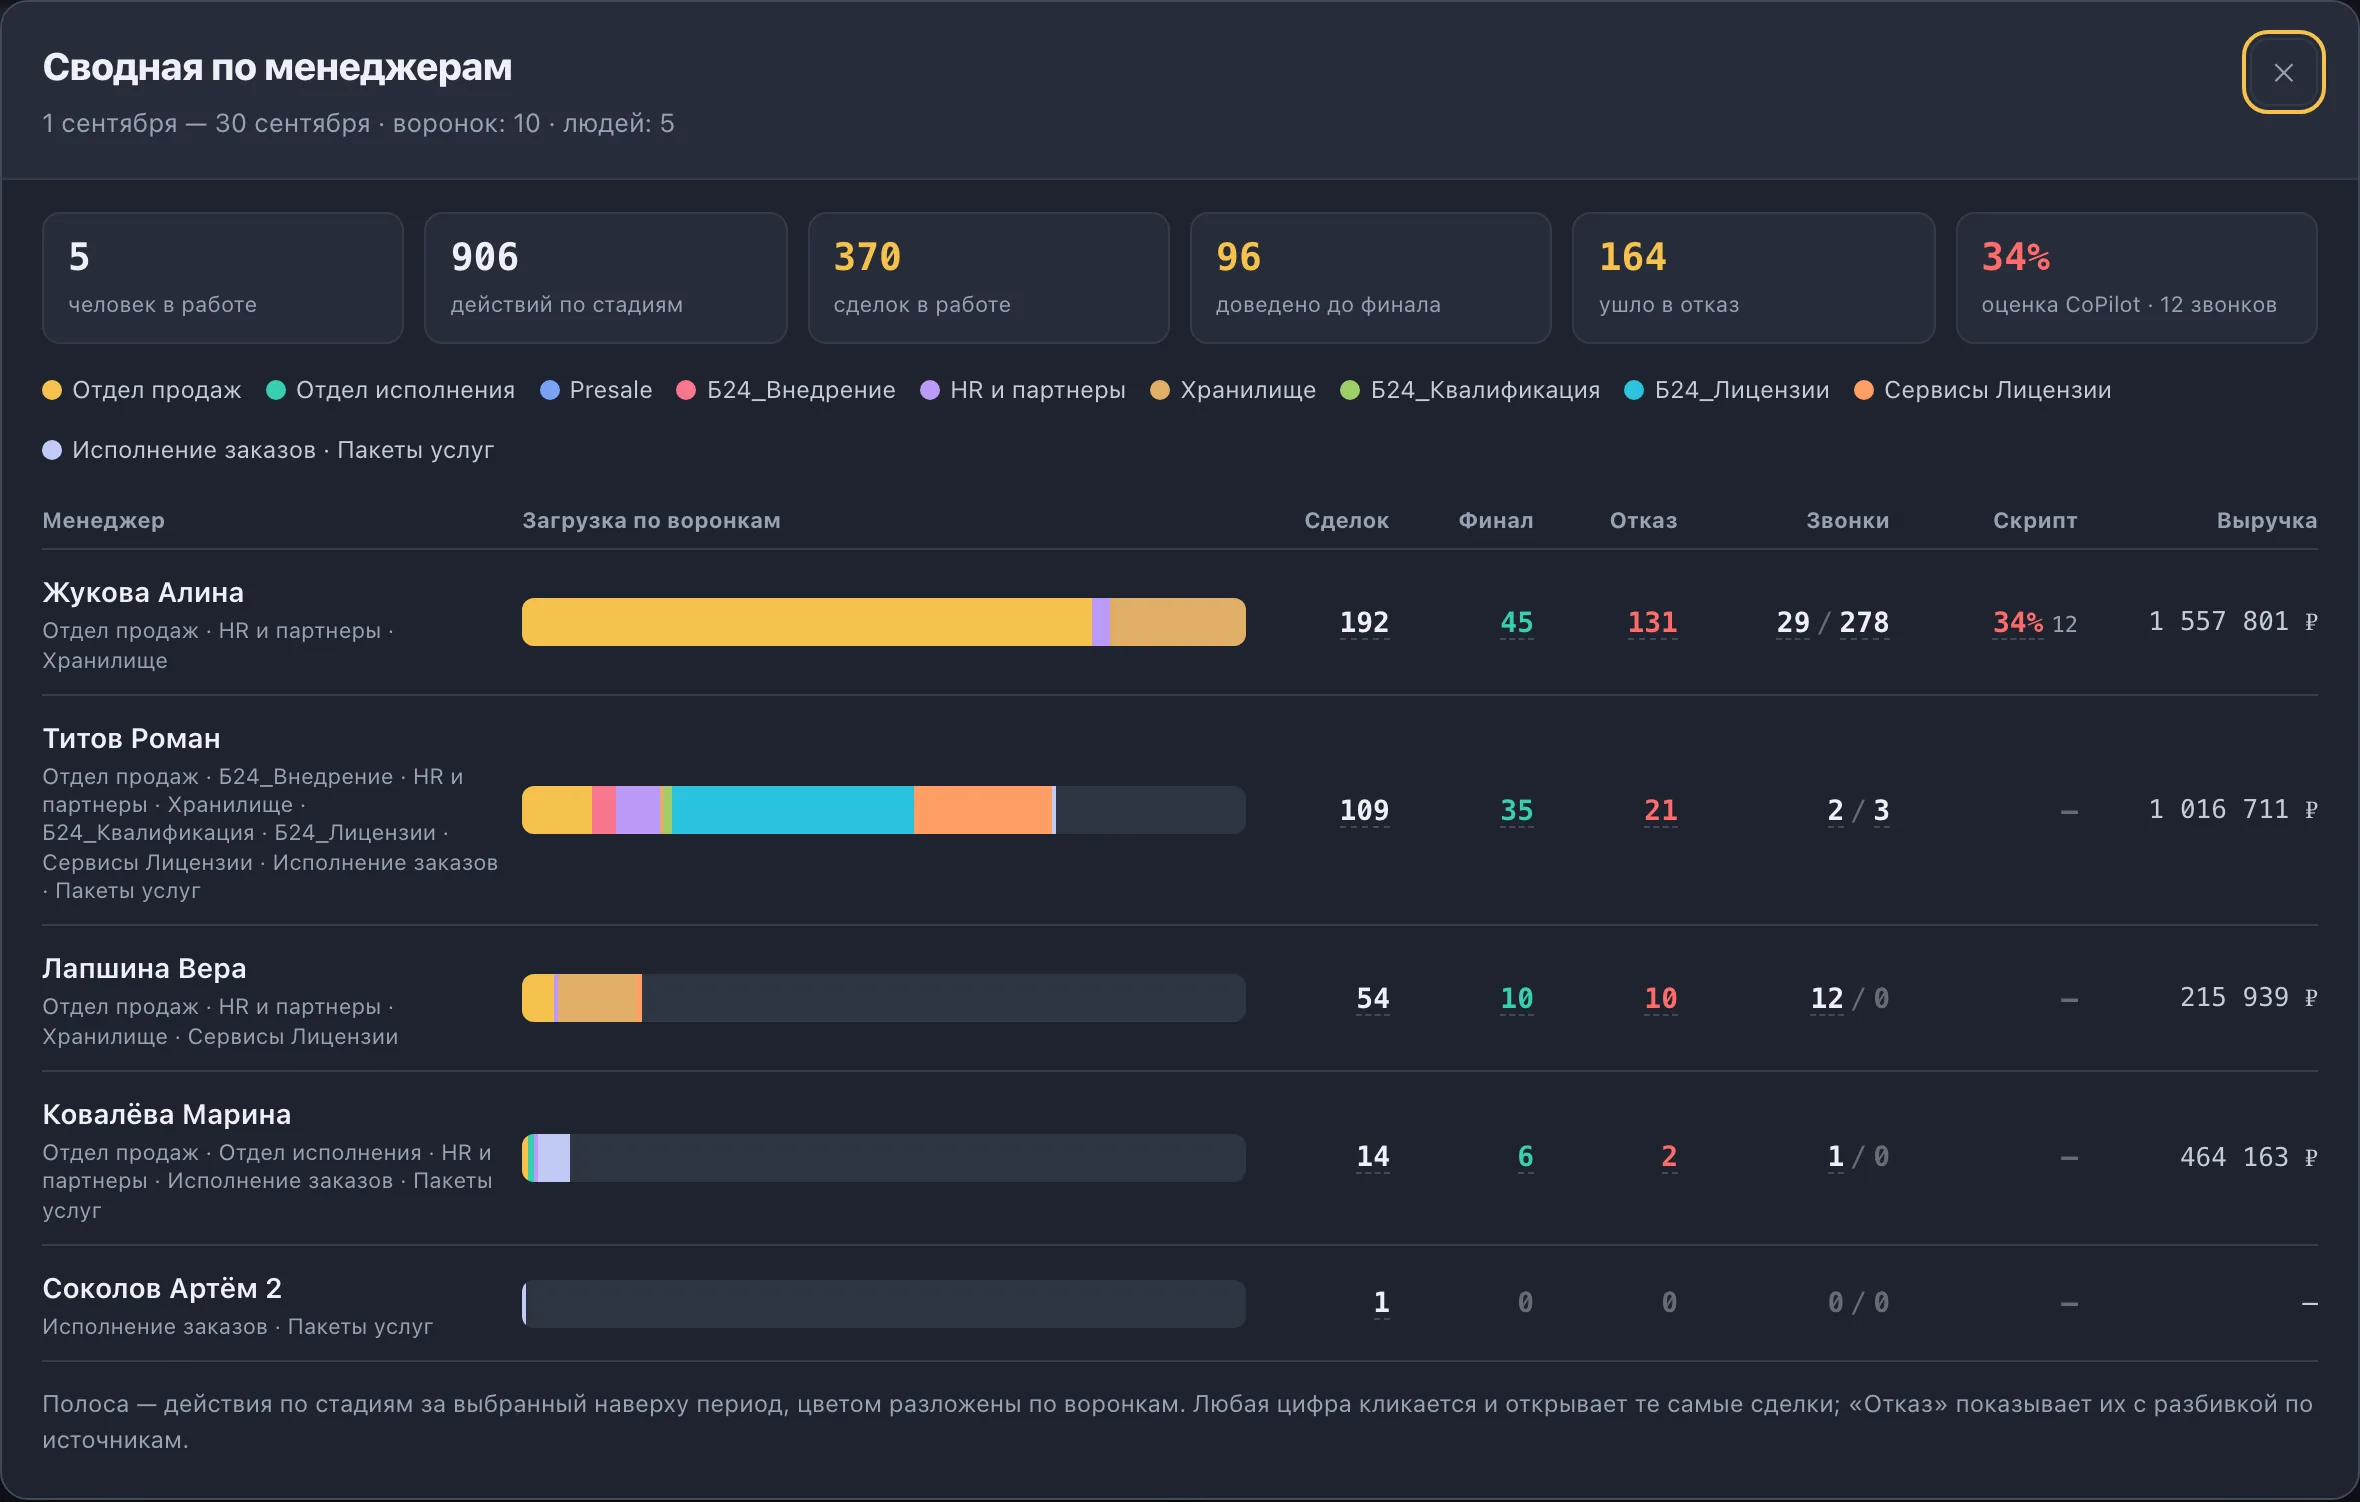Select the Сервисы Лицензии legend label
Viewport: 2360px width, 1502px height.
pos(1997,390)
